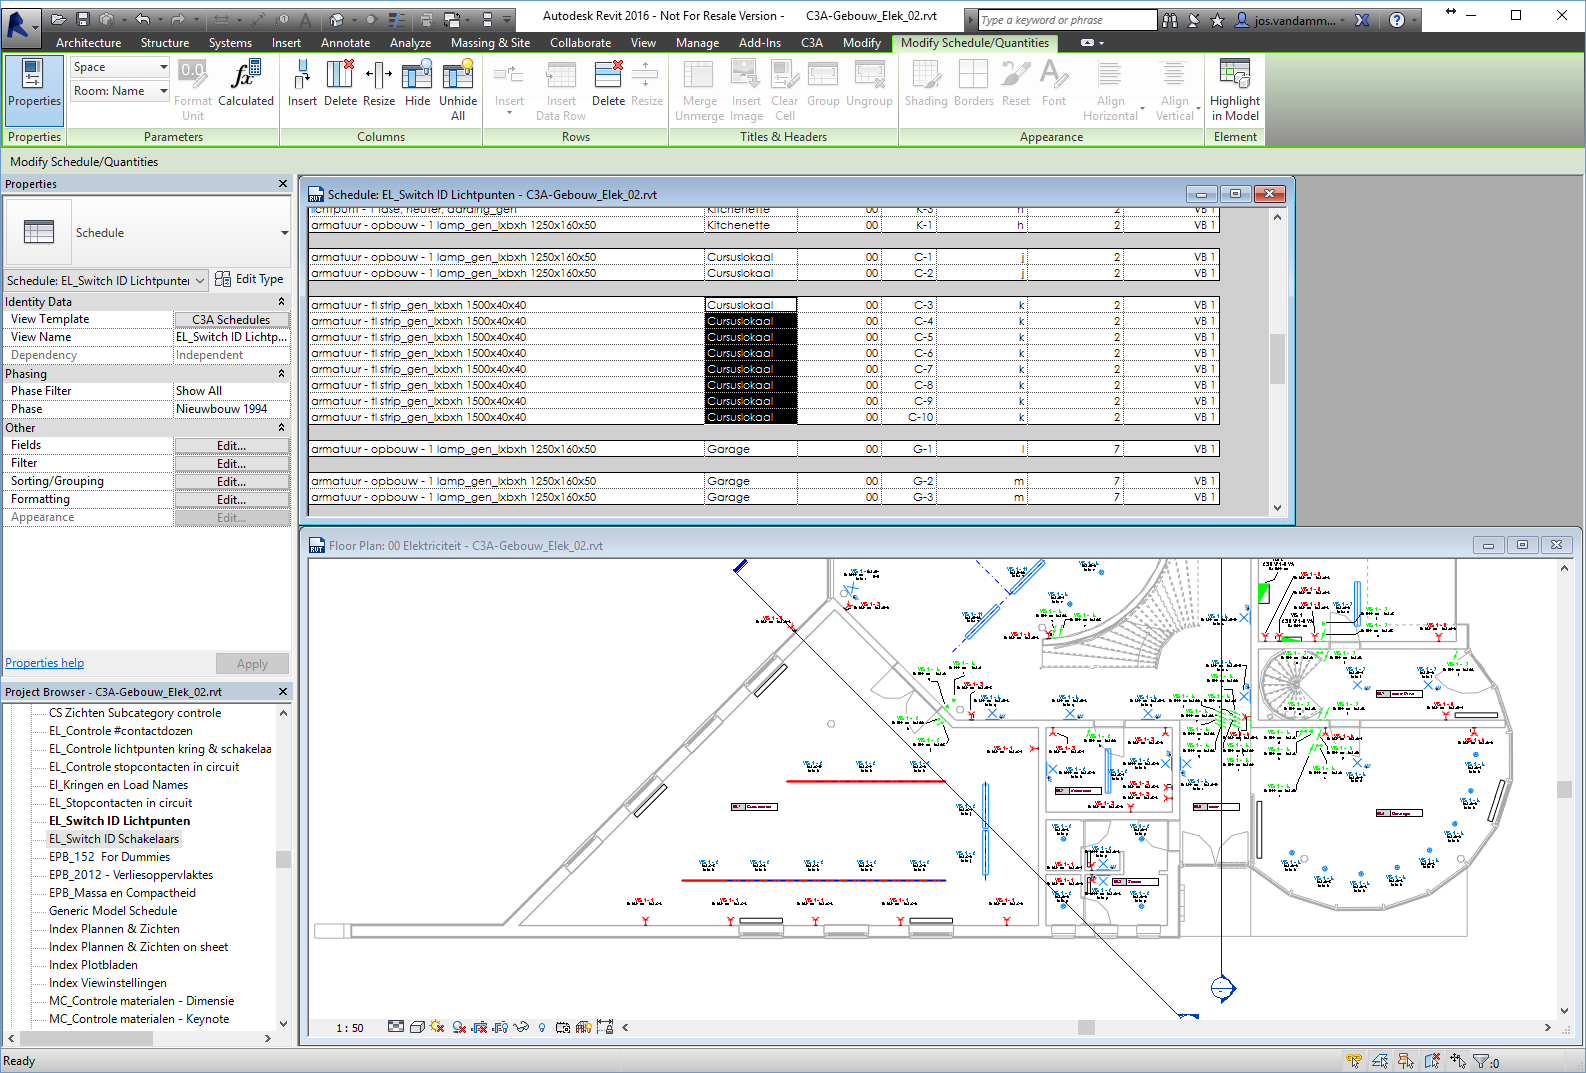The image size is (1586, 1073).
Task: Open the user account jos.vandamm dropdown
Action: [x=1291, y=20]
